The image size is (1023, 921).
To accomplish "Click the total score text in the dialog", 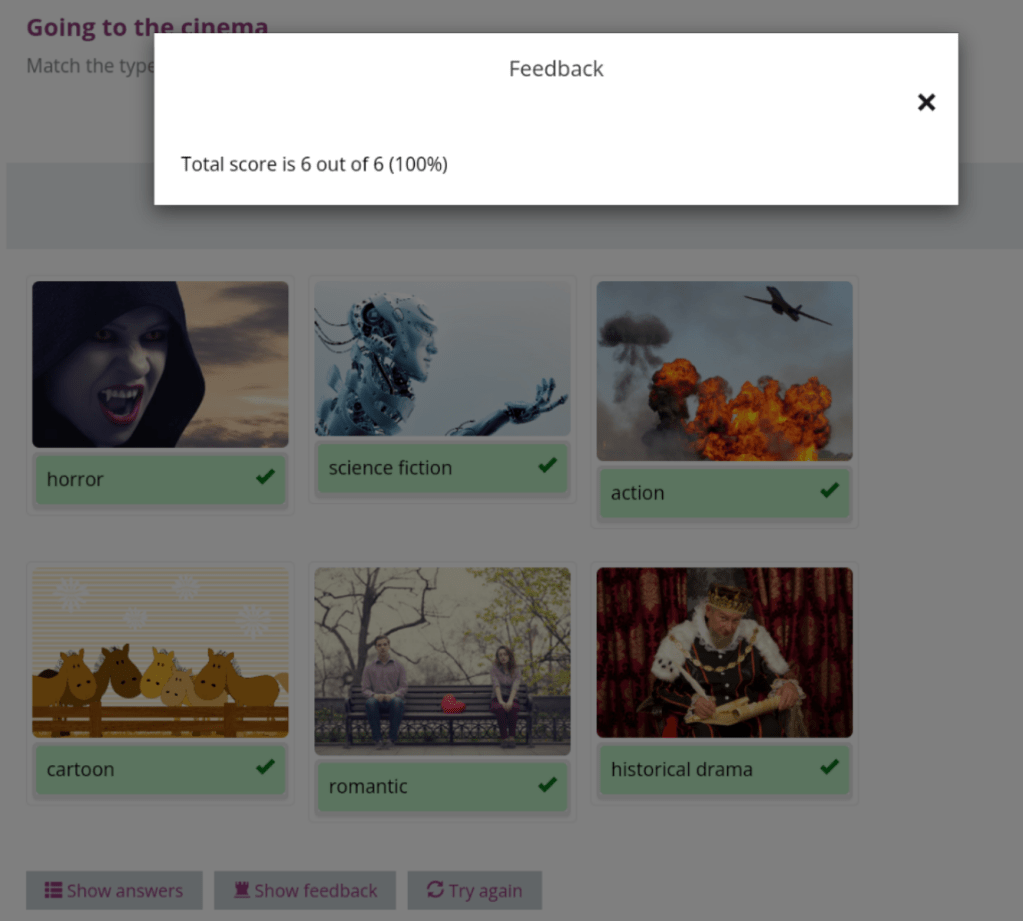I will click(314, 164).
